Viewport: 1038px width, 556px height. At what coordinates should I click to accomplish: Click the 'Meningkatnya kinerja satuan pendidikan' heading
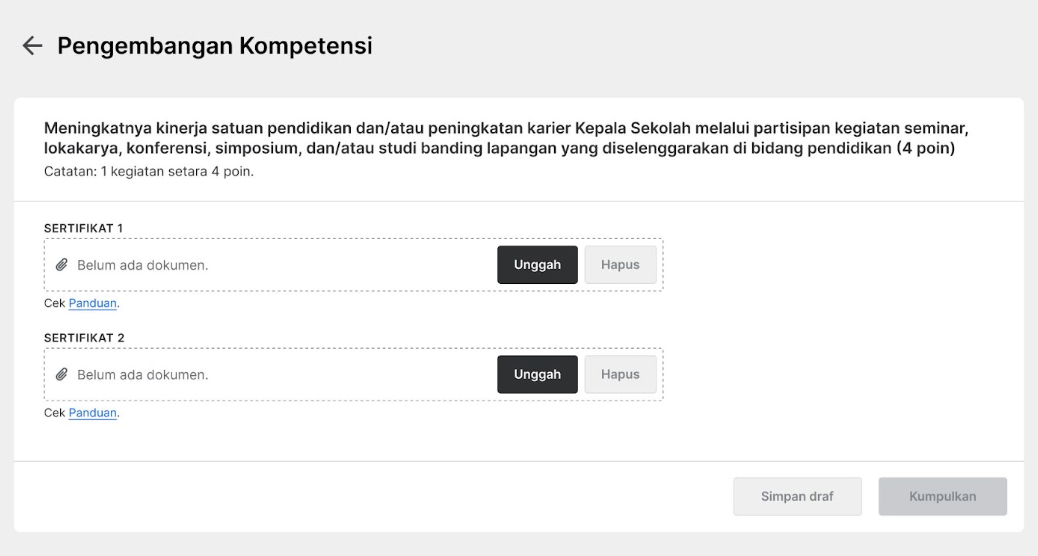click(x=506, y=138)
